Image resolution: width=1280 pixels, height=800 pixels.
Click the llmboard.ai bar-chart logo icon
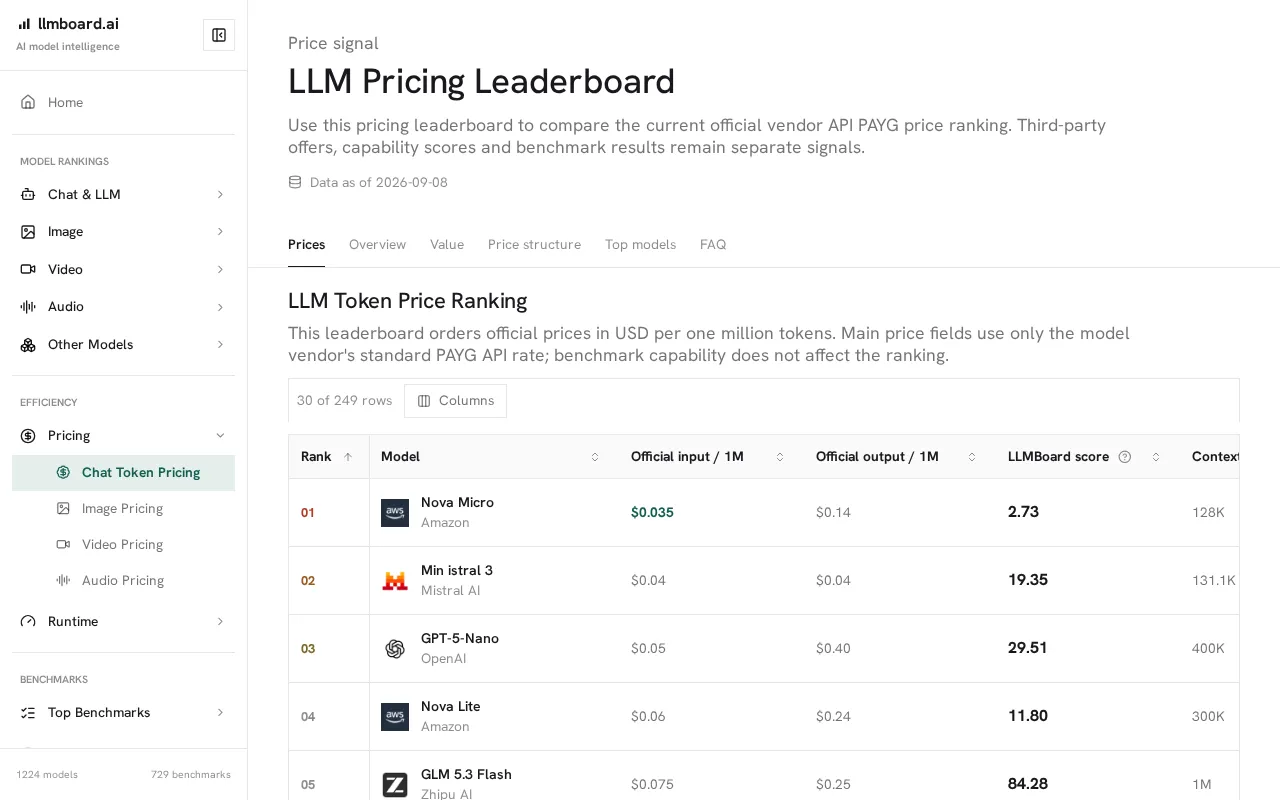coord(24,24)
